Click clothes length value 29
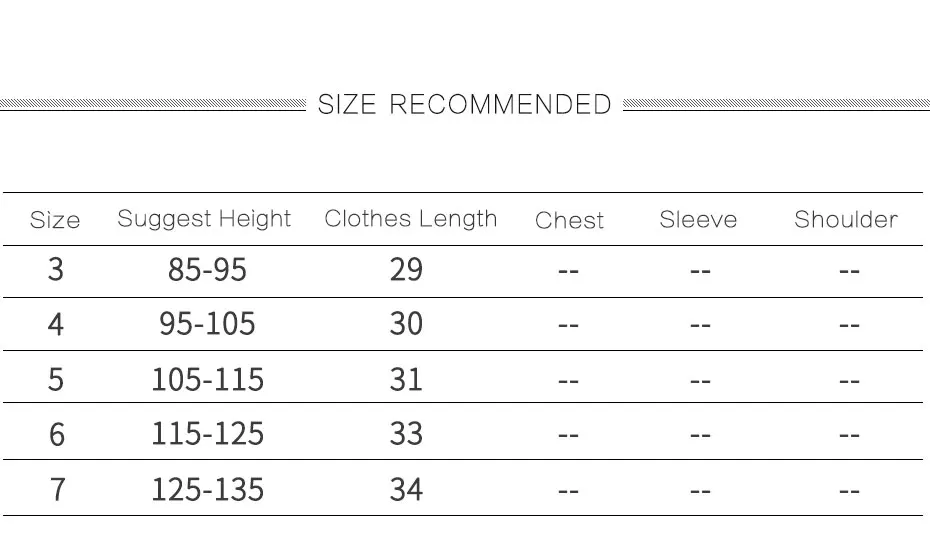Image resolution: width=930 pixels, height=536 pixels. [406, 270]
